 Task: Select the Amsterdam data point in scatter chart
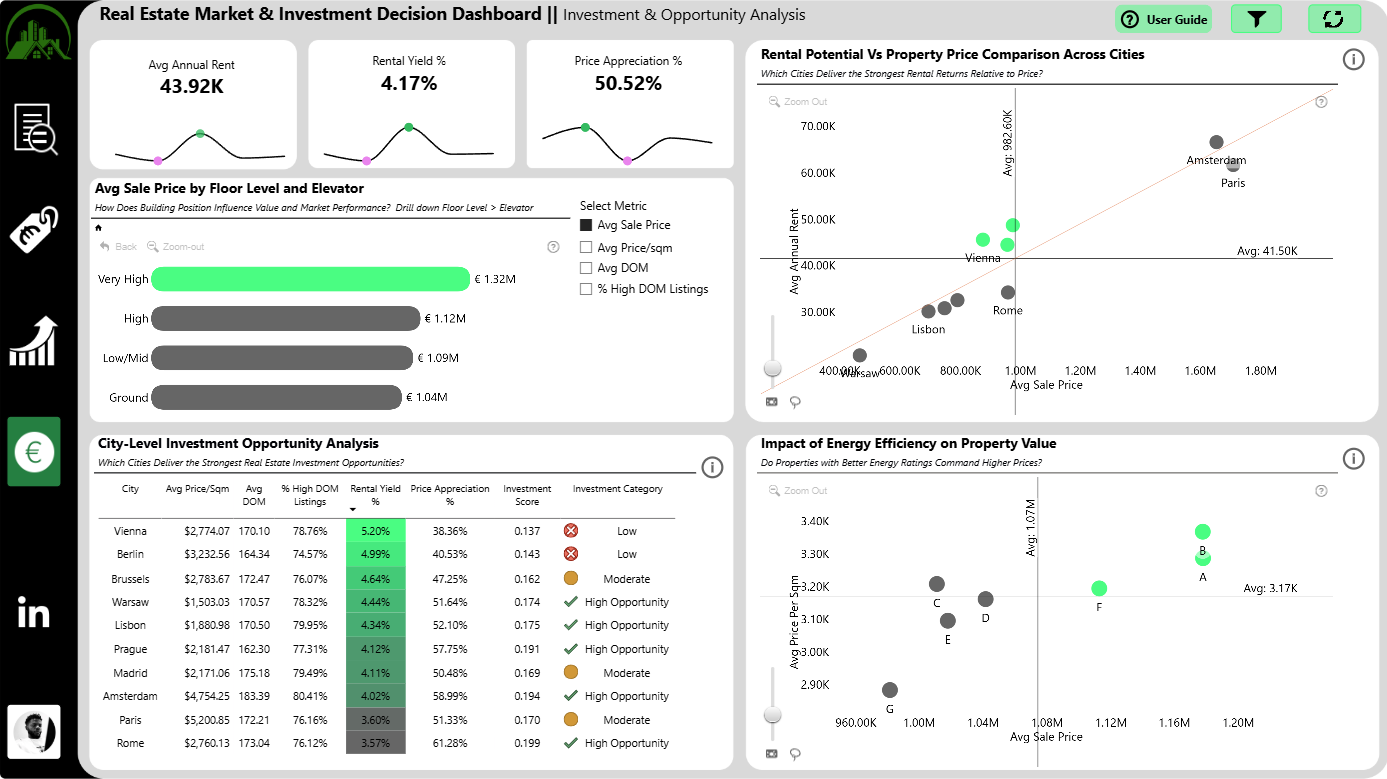click(1216, 142)
